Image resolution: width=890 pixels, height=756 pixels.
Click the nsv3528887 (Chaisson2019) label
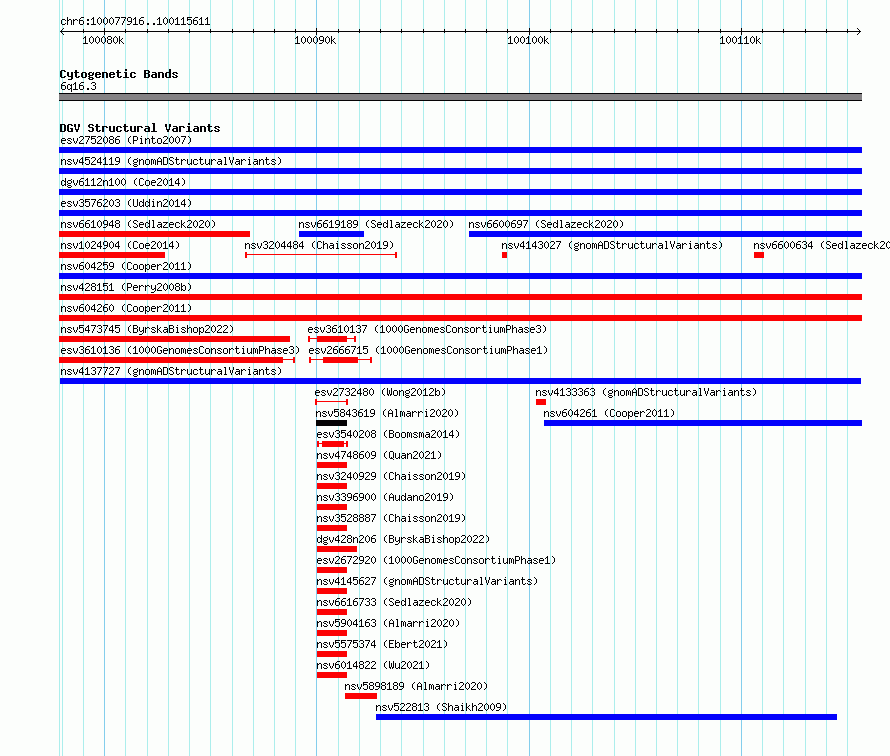click(x=391, y=518)
